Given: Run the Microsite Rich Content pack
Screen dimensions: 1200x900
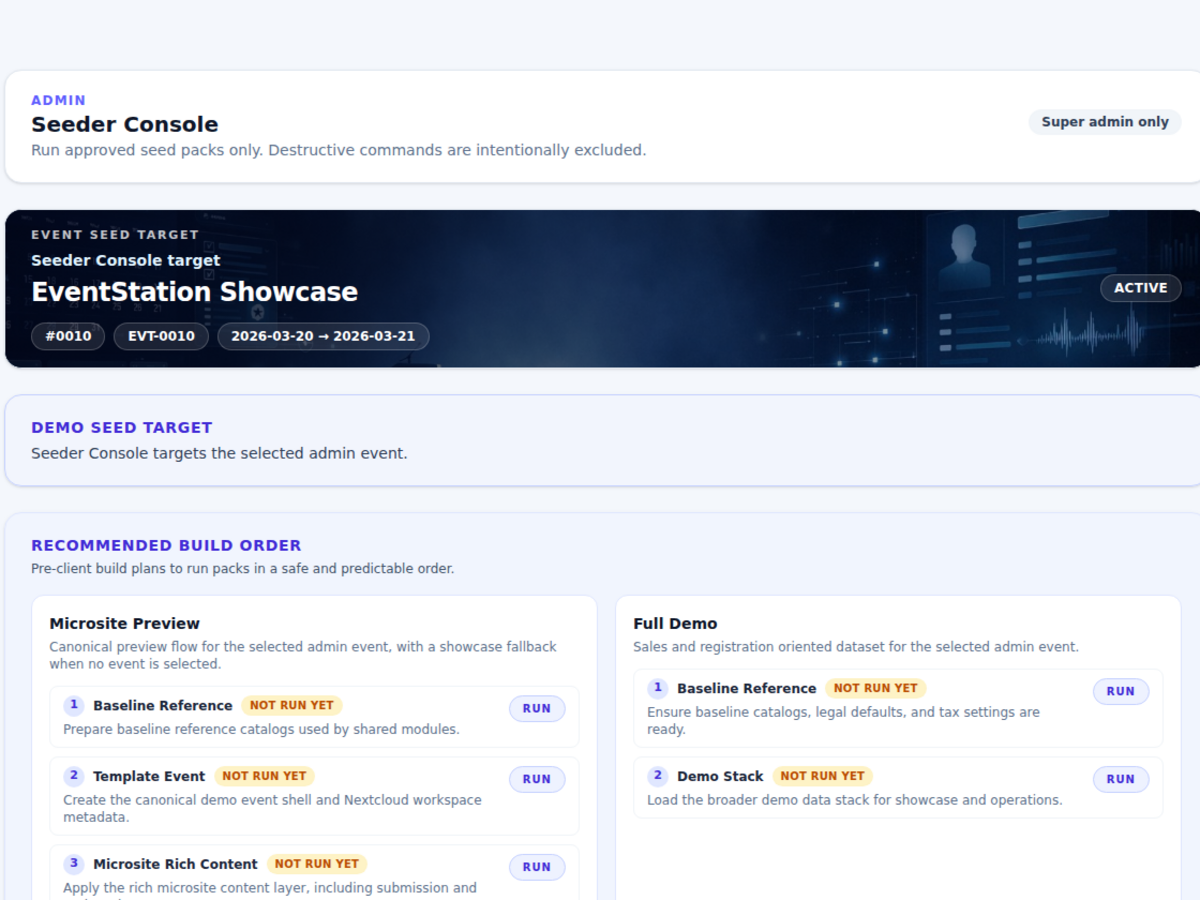Looking at the screenshot, I should (537, 867).
